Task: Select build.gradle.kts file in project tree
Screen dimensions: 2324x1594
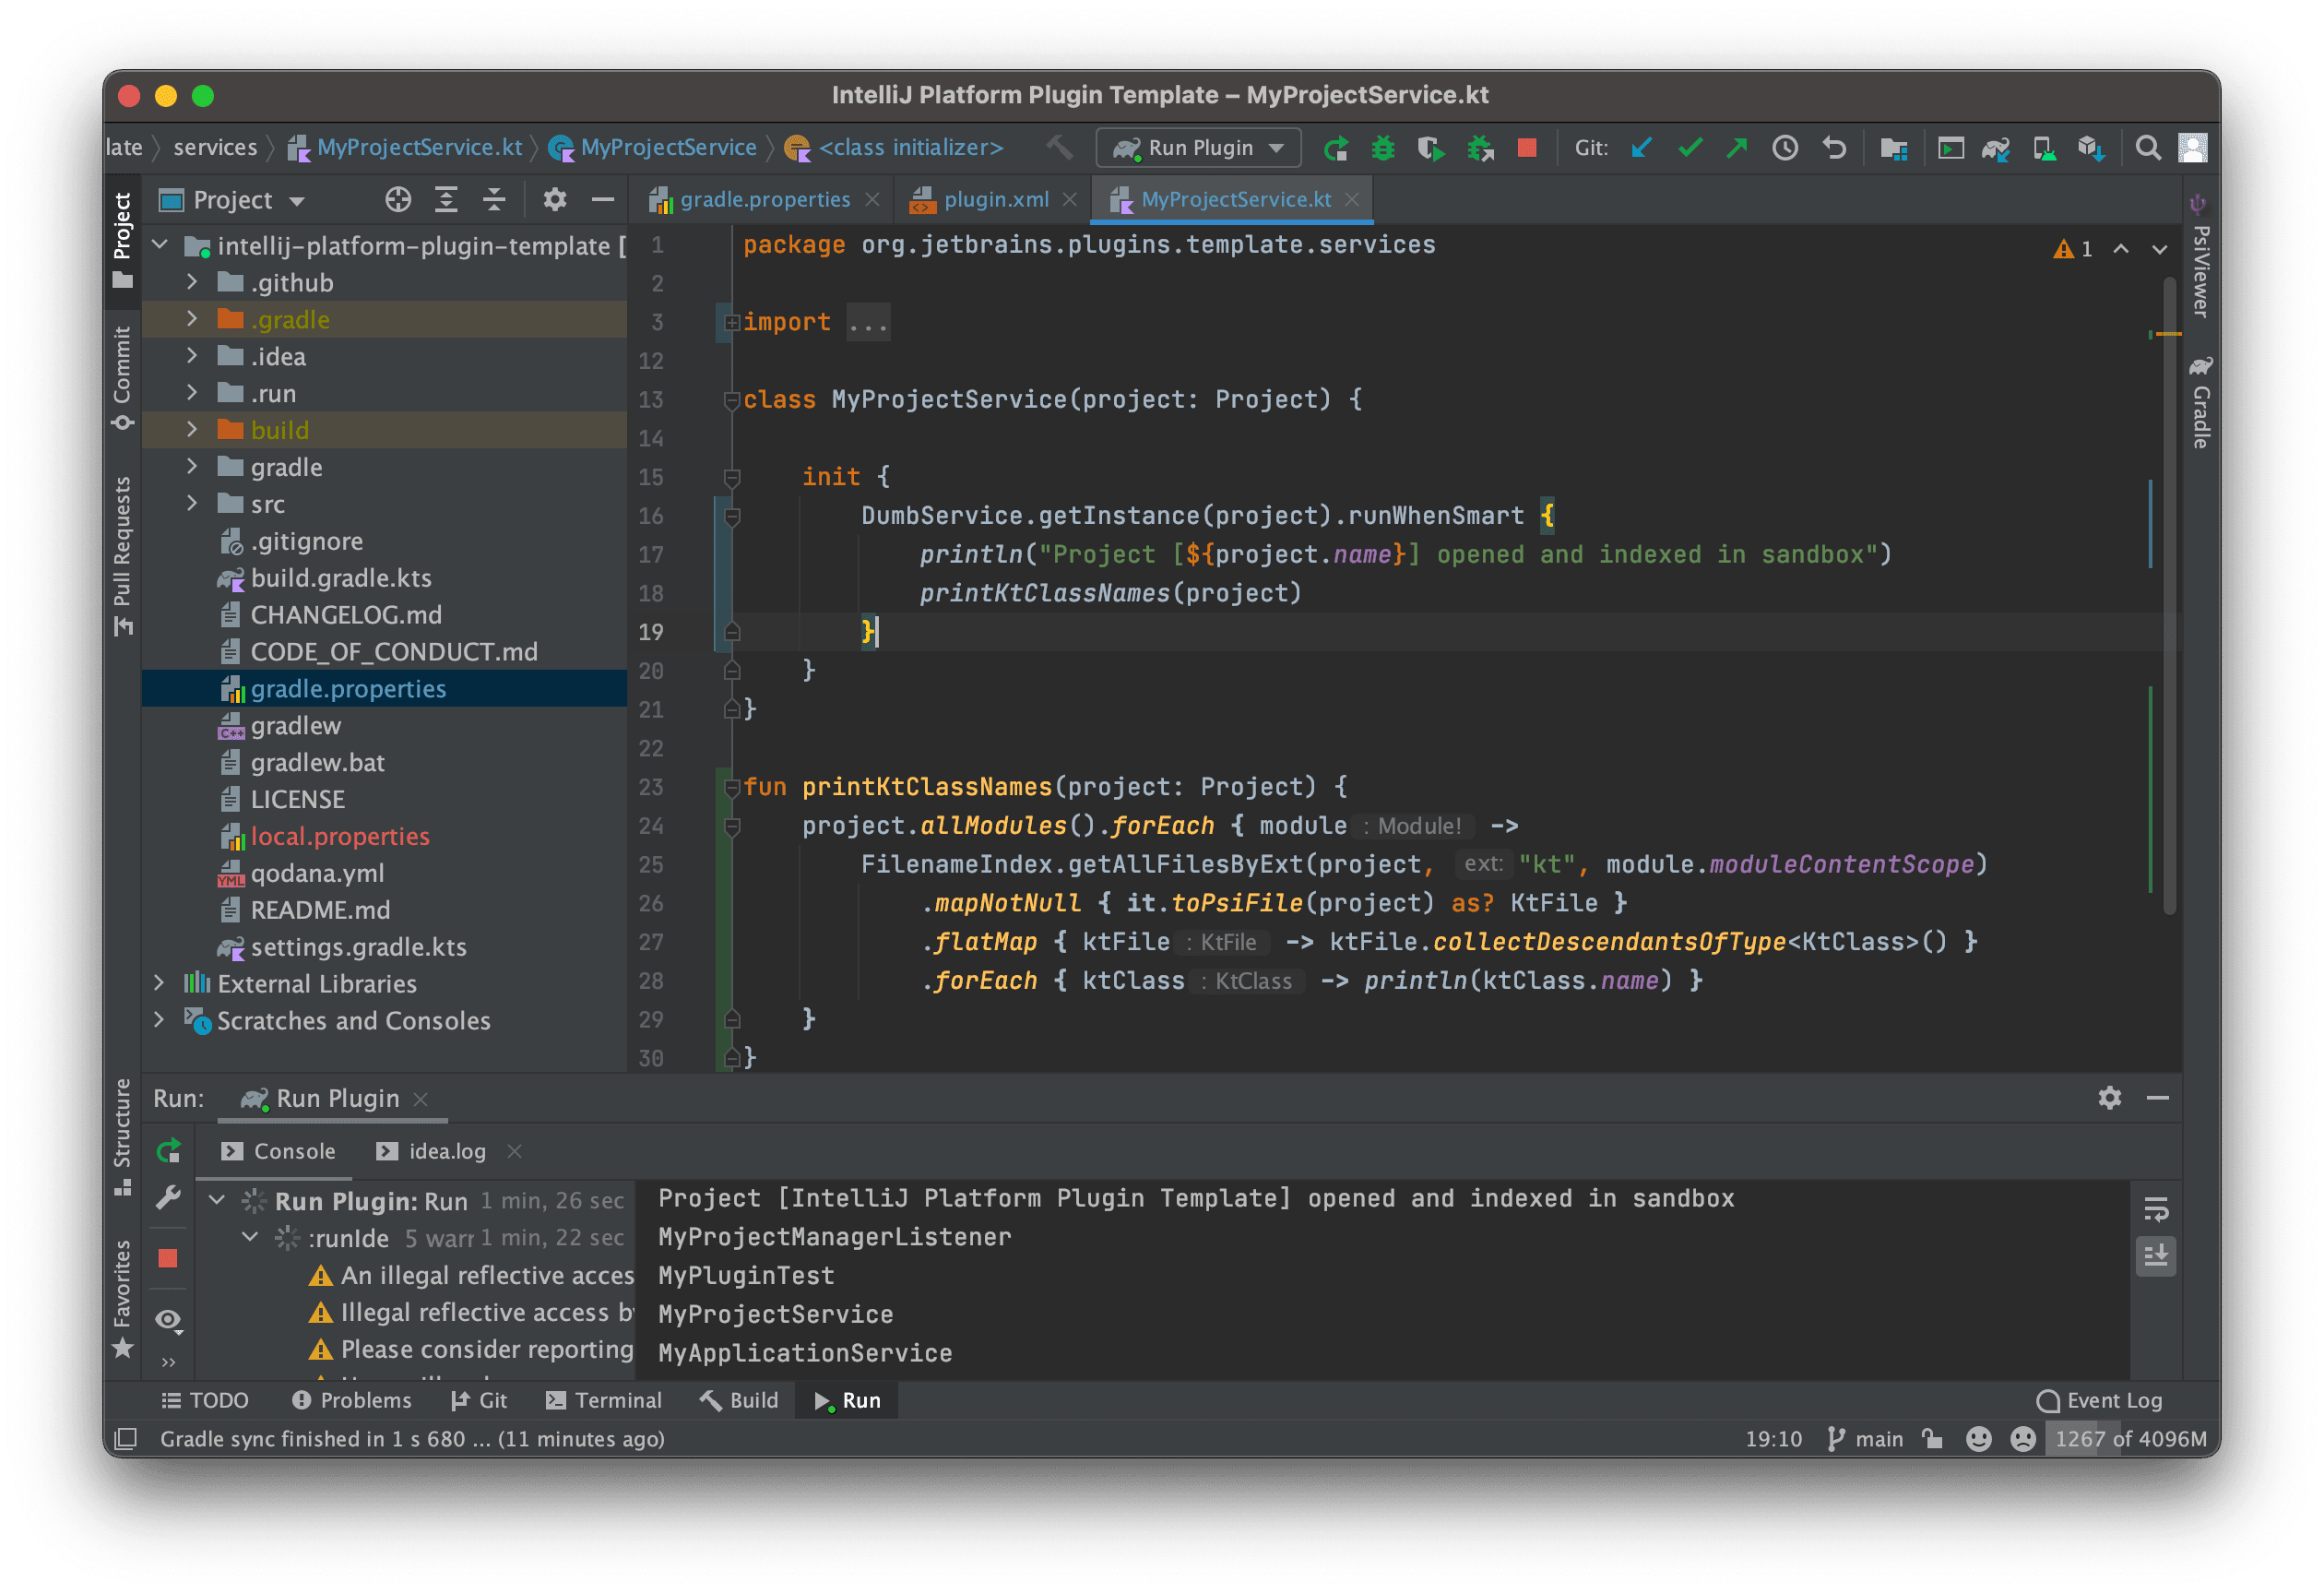Action: tap(341, 578)
